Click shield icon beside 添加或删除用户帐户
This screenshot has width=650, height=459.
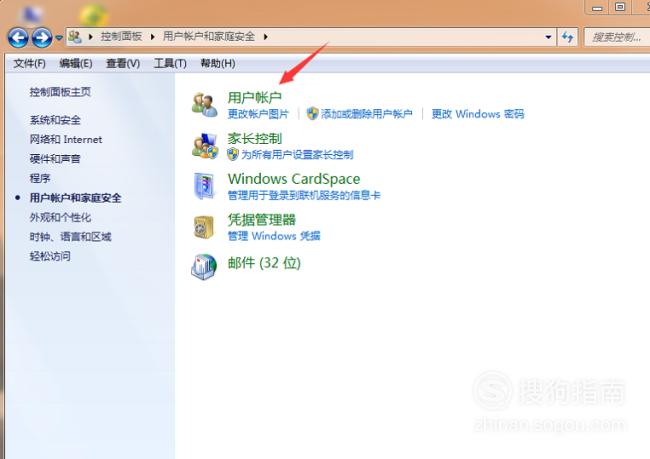point(312,113)
